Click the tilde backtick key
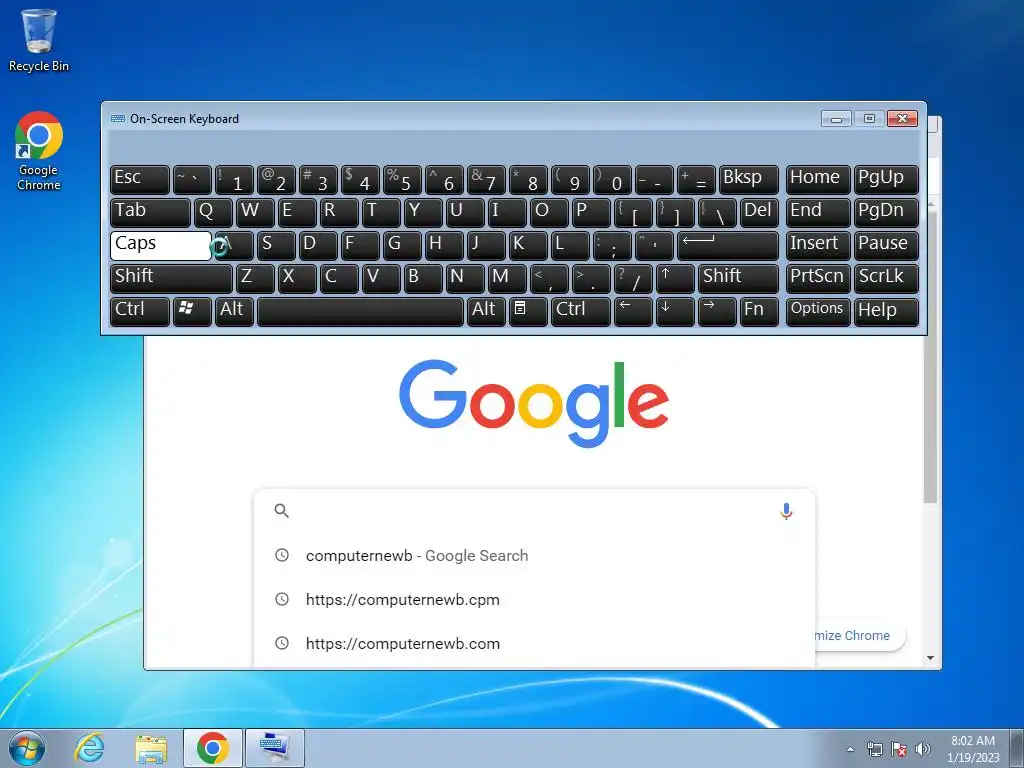 coord(192,180)
